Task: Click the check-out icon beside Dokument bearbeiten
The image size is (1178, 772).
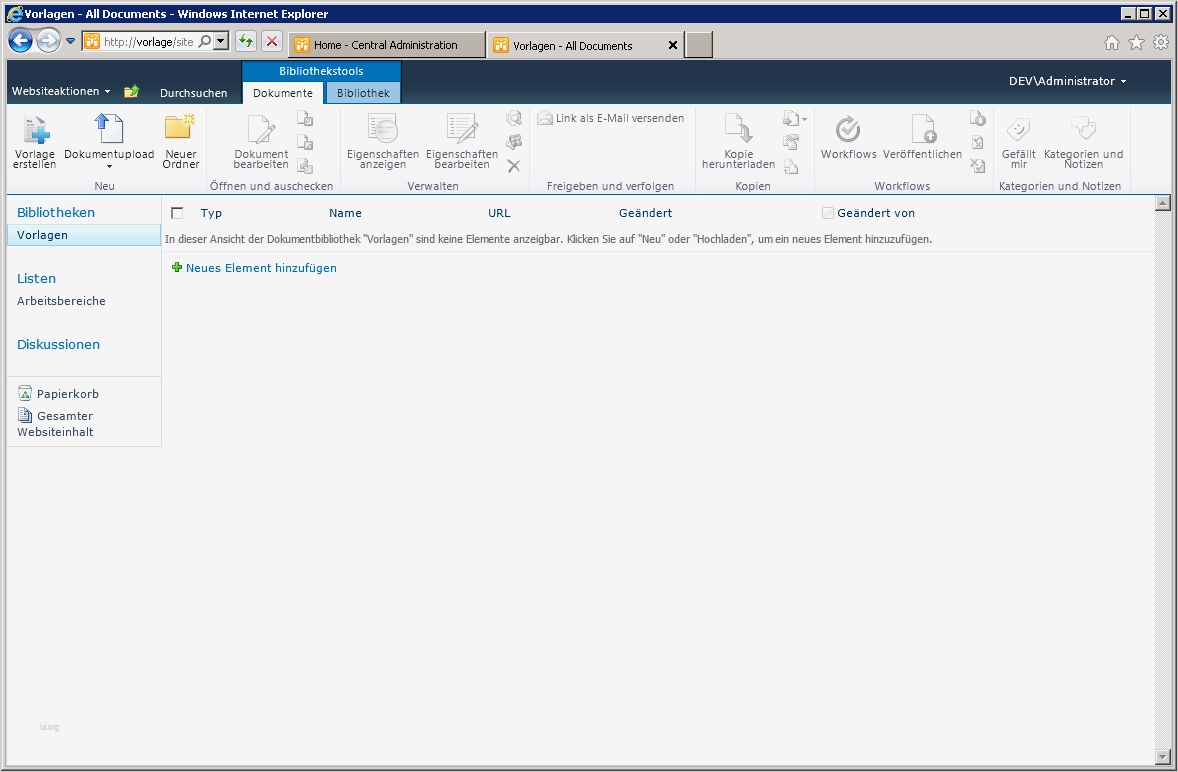Action: 305,118
